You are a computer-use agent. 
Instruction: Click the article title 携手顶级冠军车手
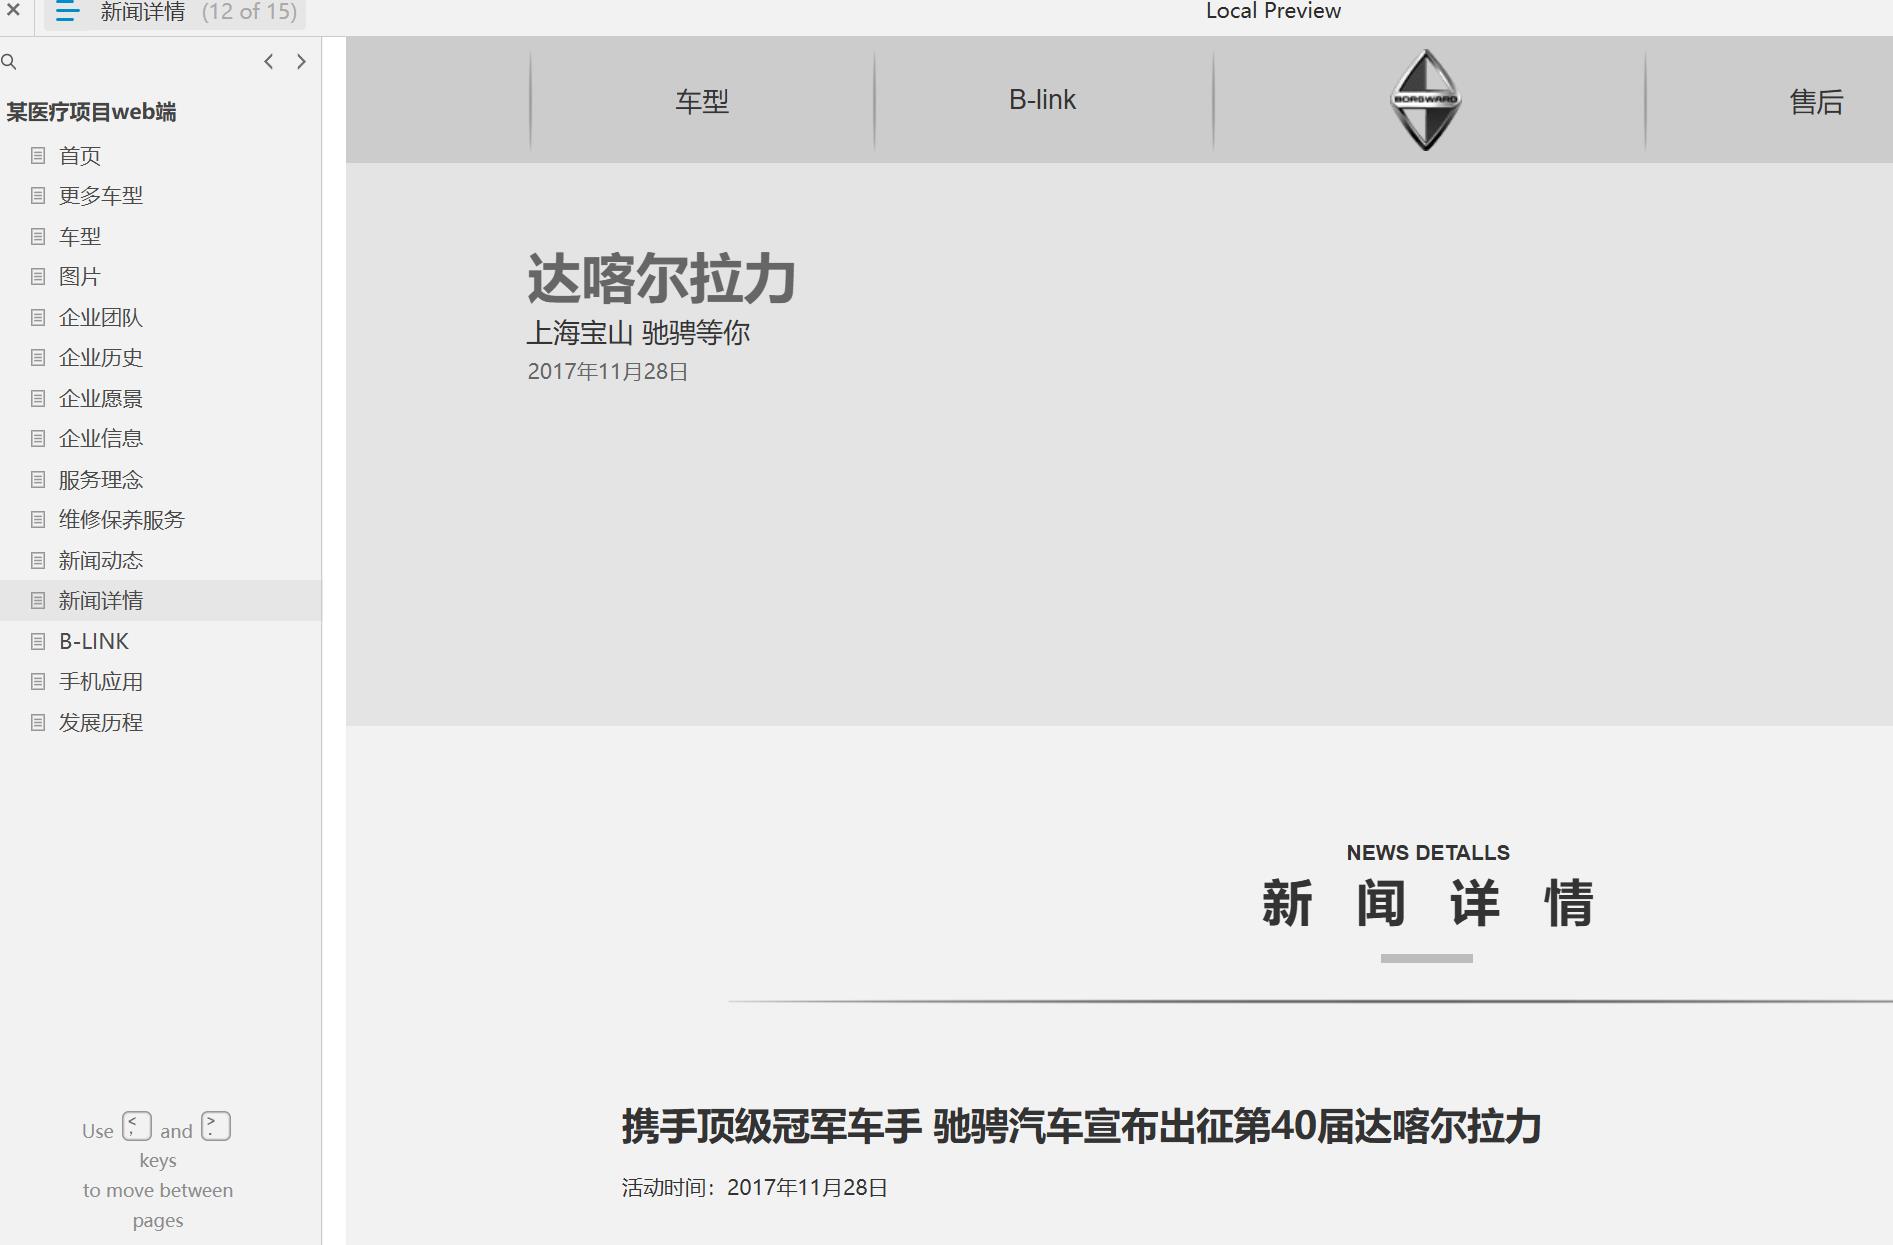[1081, 1126]
